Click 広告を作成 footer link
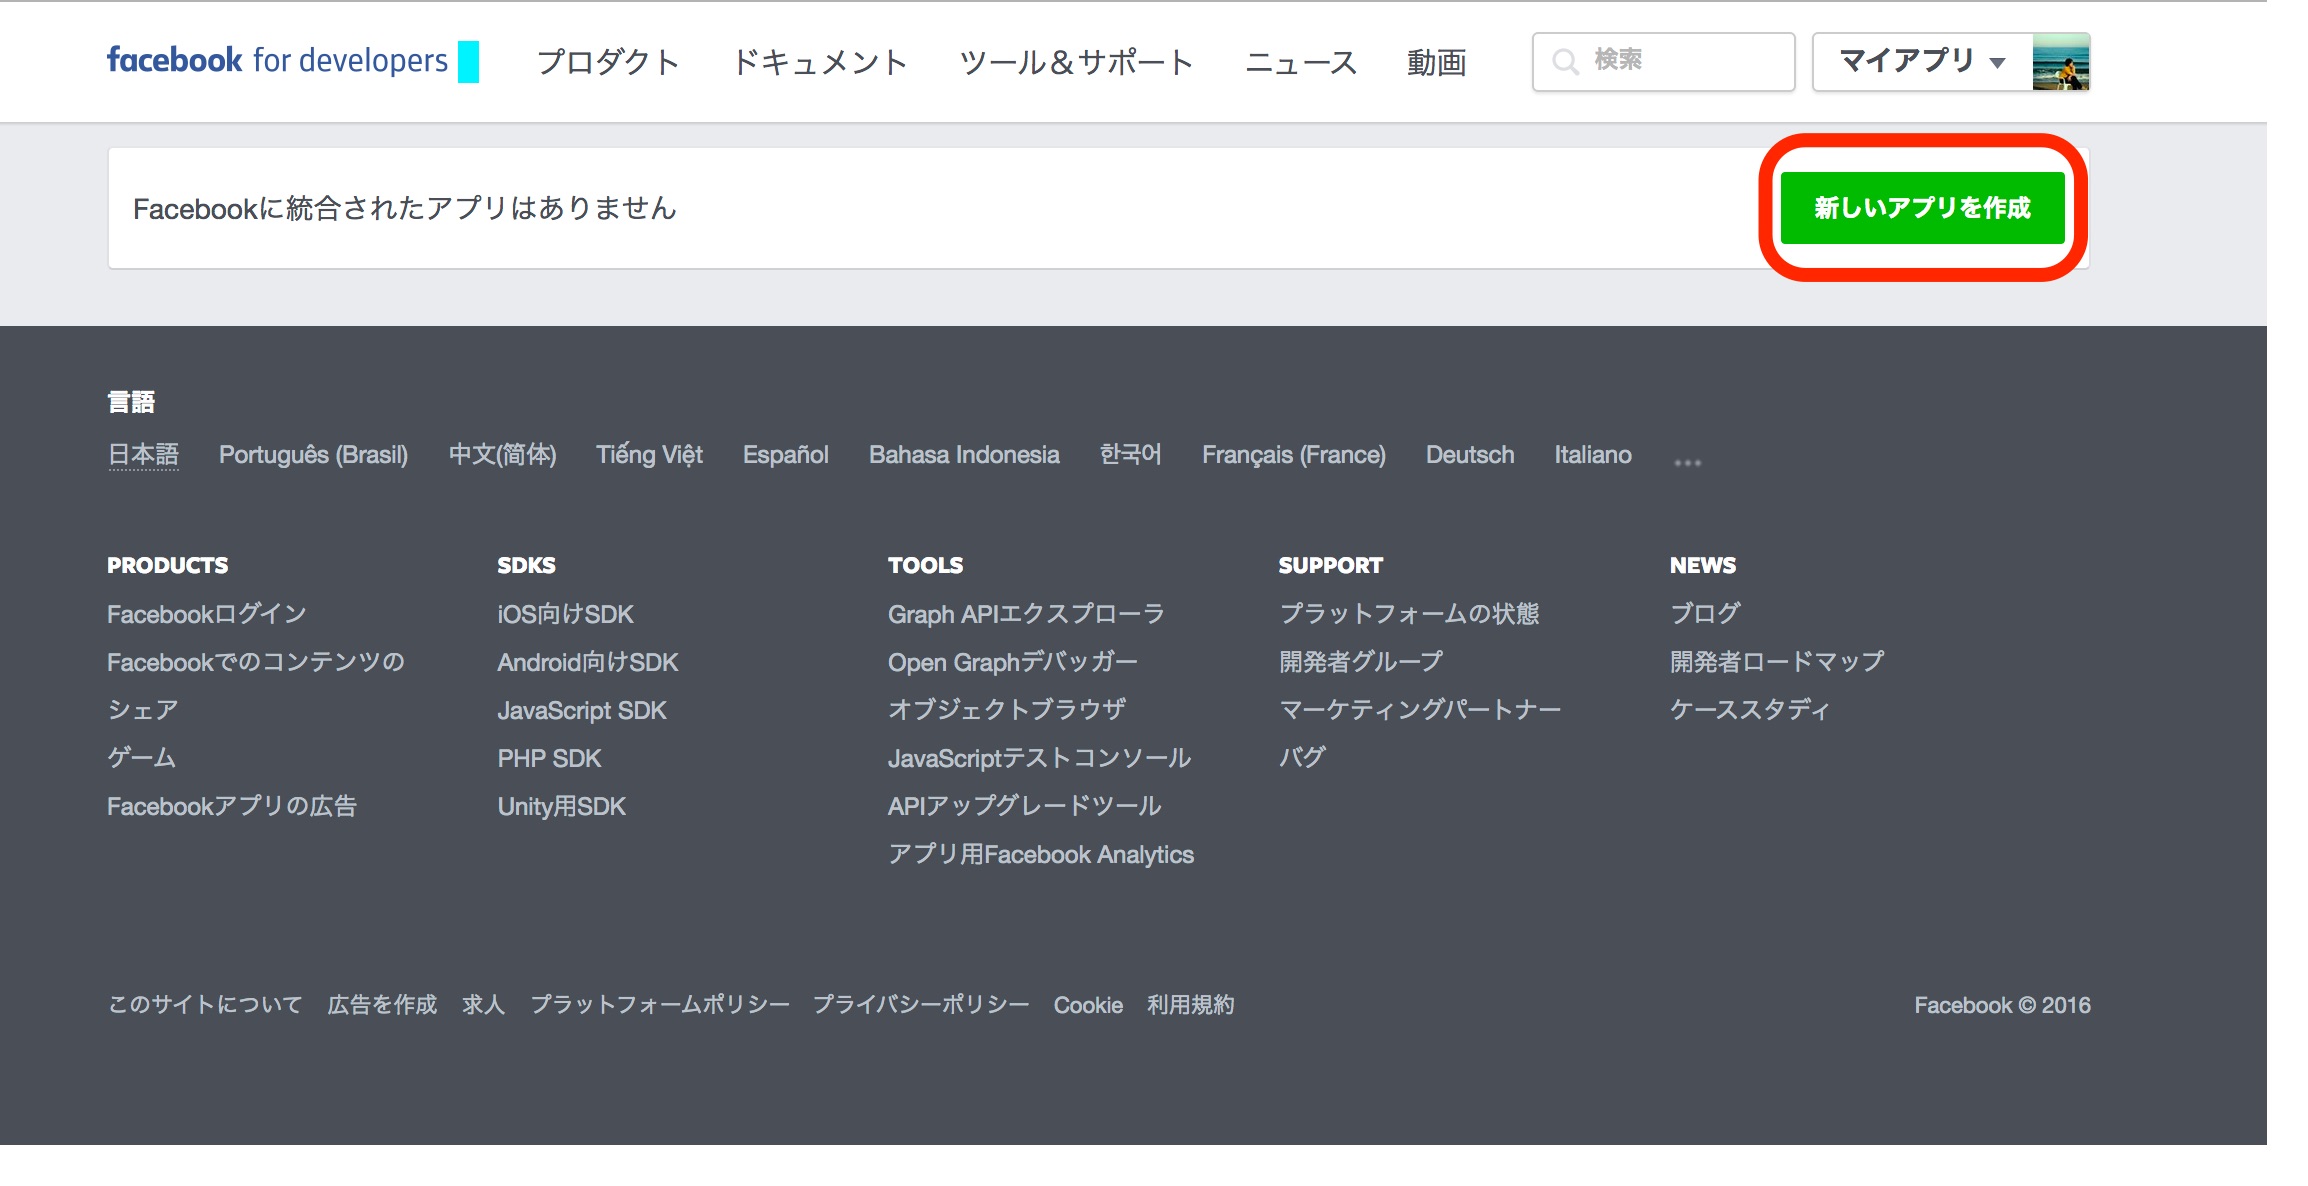The image size is (2308, 1186). coord(382,1005)
